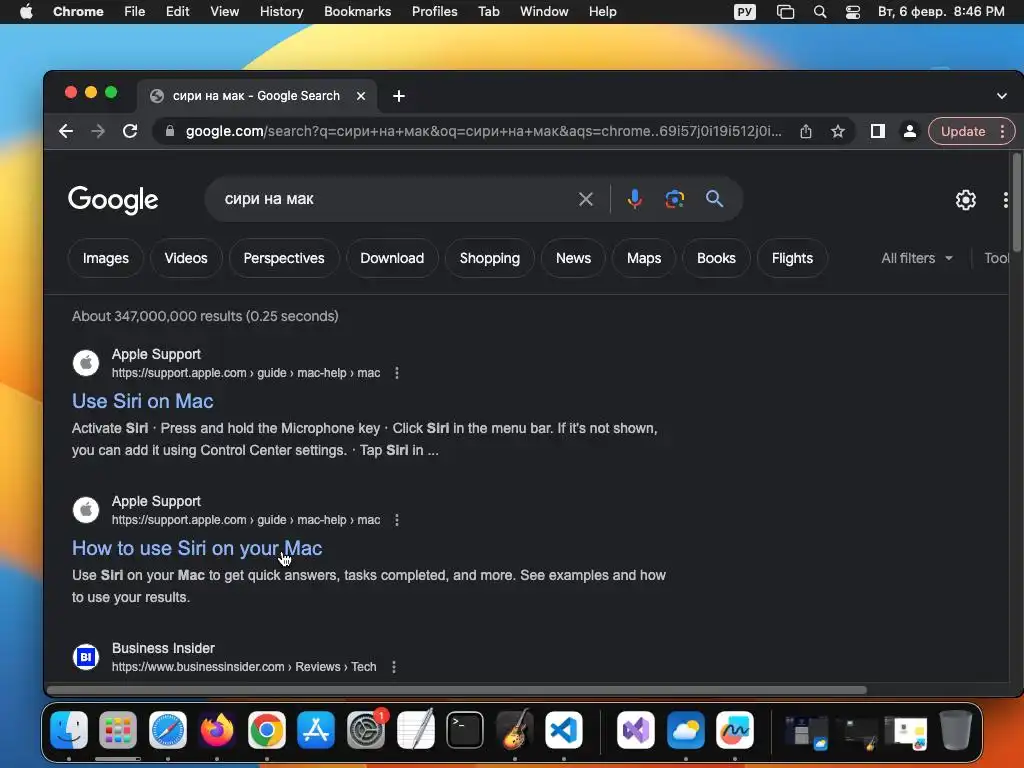The image size is (1024, 768).
Task: Select the сири на мак tab
Action: click(256, 96)
